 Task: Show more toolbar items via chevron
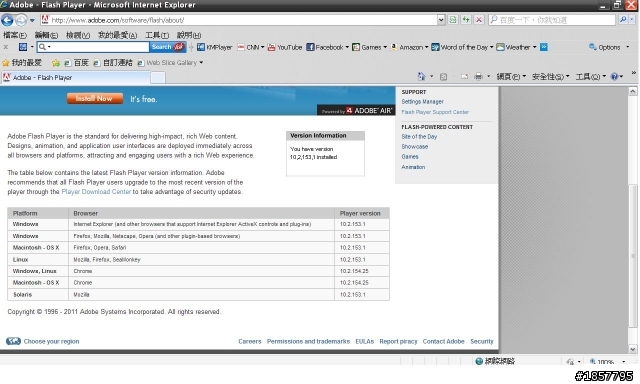coord(544,47)
